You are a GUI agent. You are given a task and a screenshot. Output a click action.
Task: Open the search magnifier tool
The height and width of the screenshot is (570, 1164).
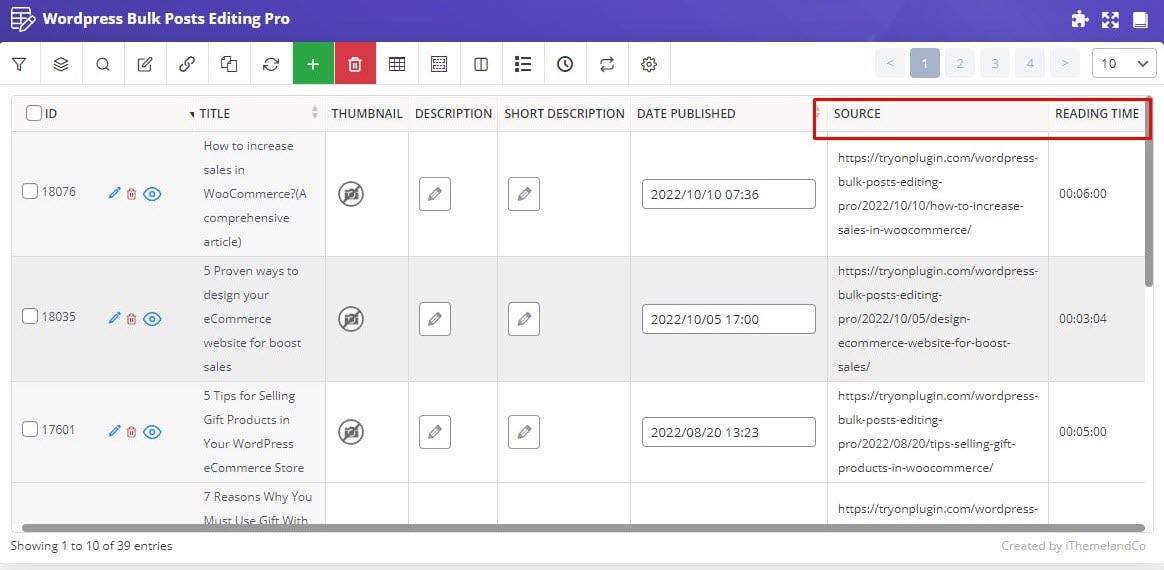pyautogui.click(x=103, y=64)
